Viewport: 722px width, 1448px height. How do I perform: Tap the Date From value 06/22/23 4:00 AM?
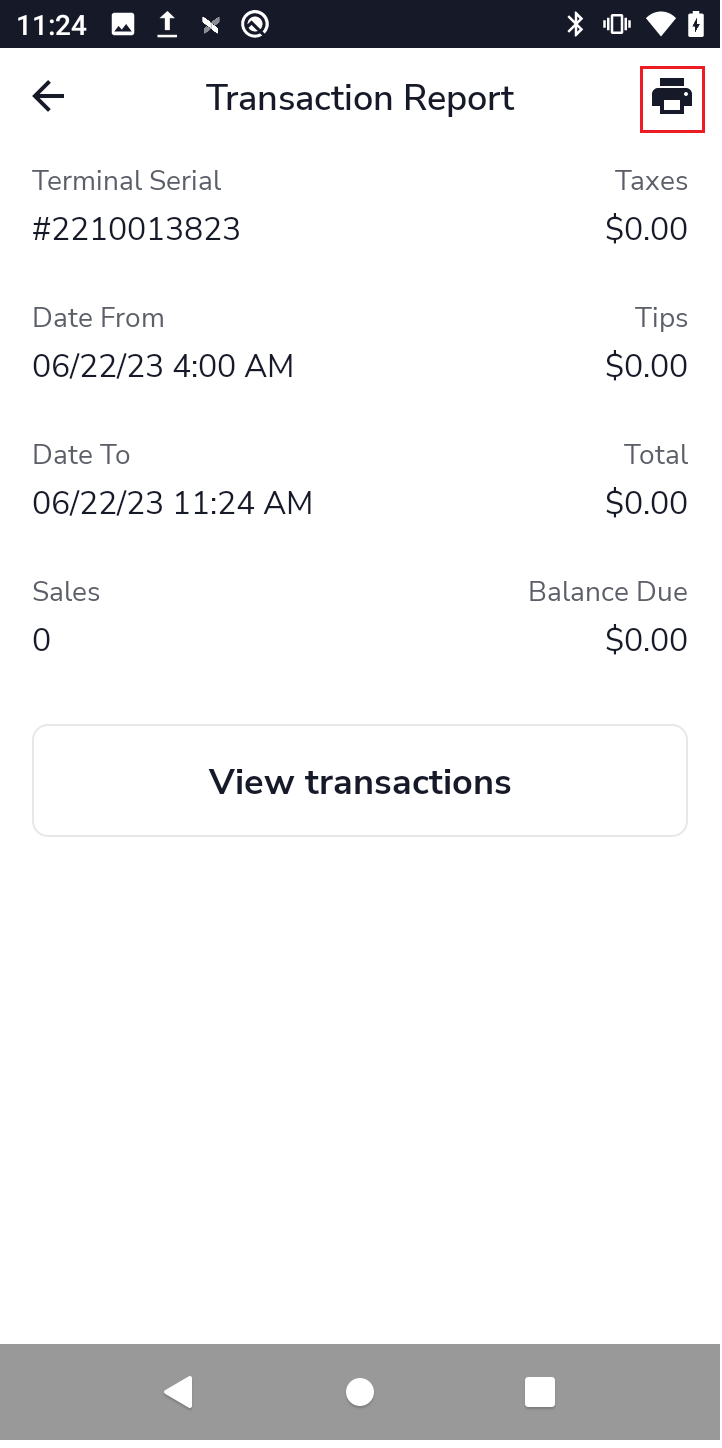point(163,366)
